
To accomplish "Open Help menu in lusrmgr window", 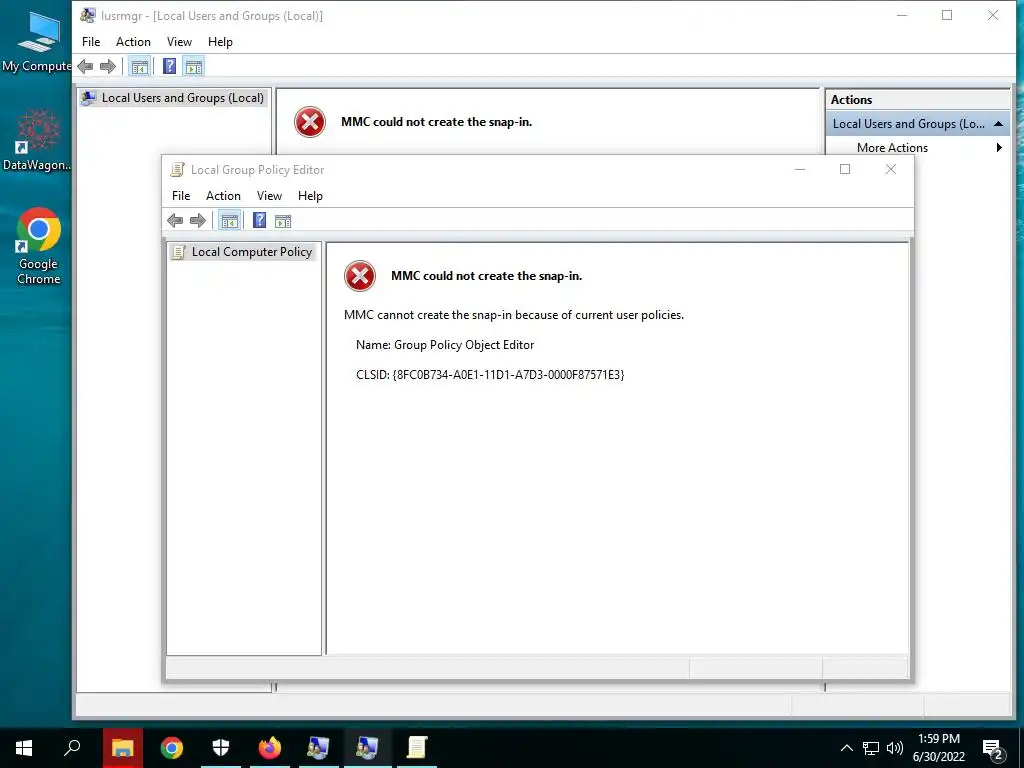I will coord(220,42).
